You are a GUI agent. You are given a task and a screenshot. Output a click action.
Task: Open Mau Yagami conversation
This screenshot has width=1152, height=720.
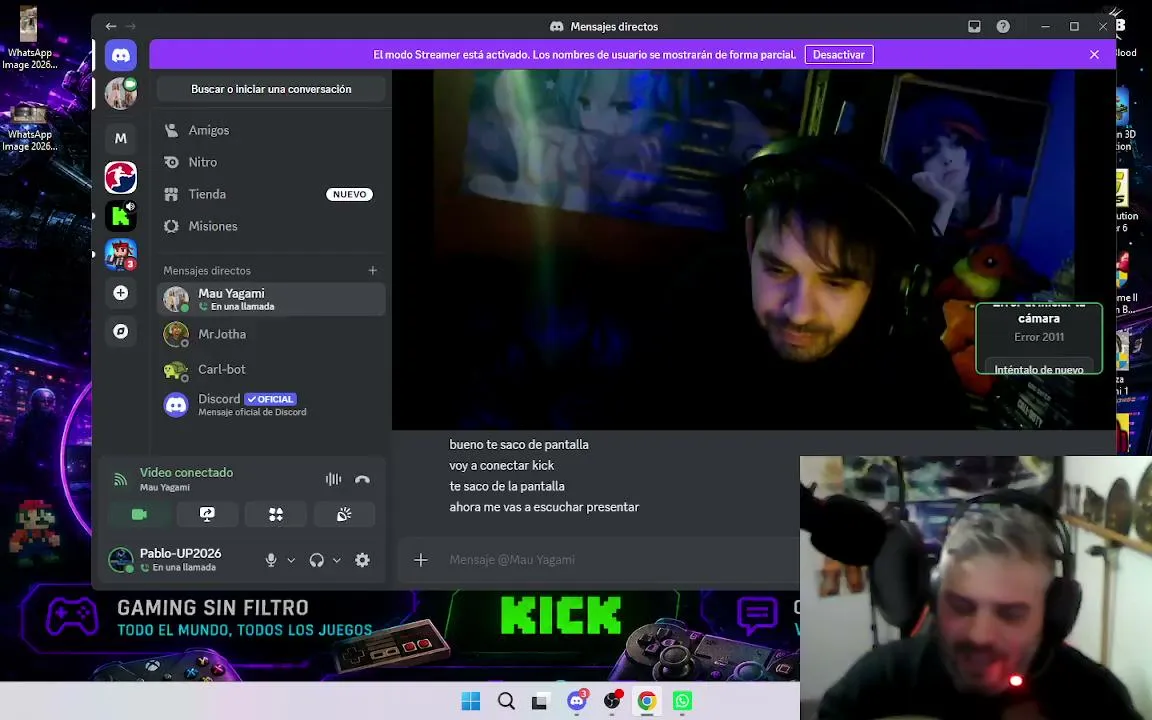tap(271, 299)
